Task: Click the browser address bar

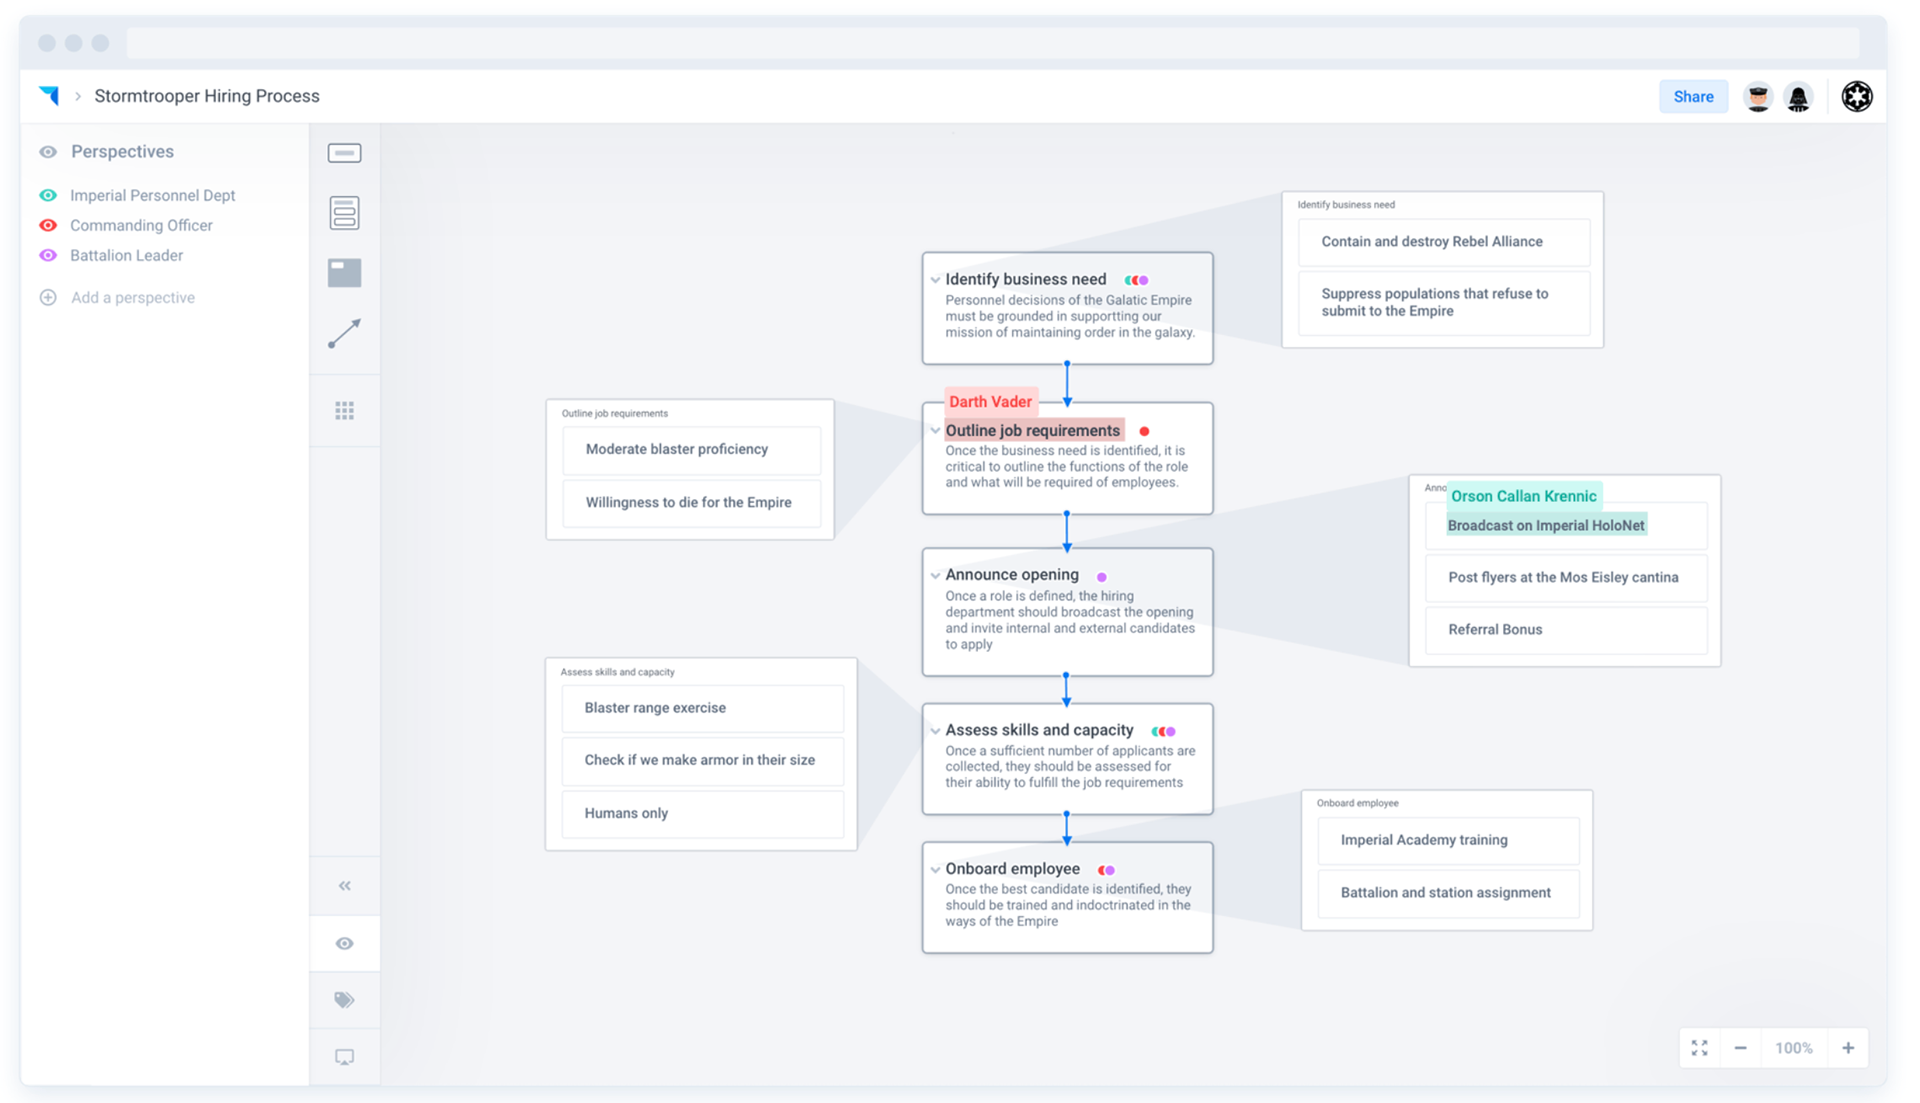Action: (x=993, y=43)
